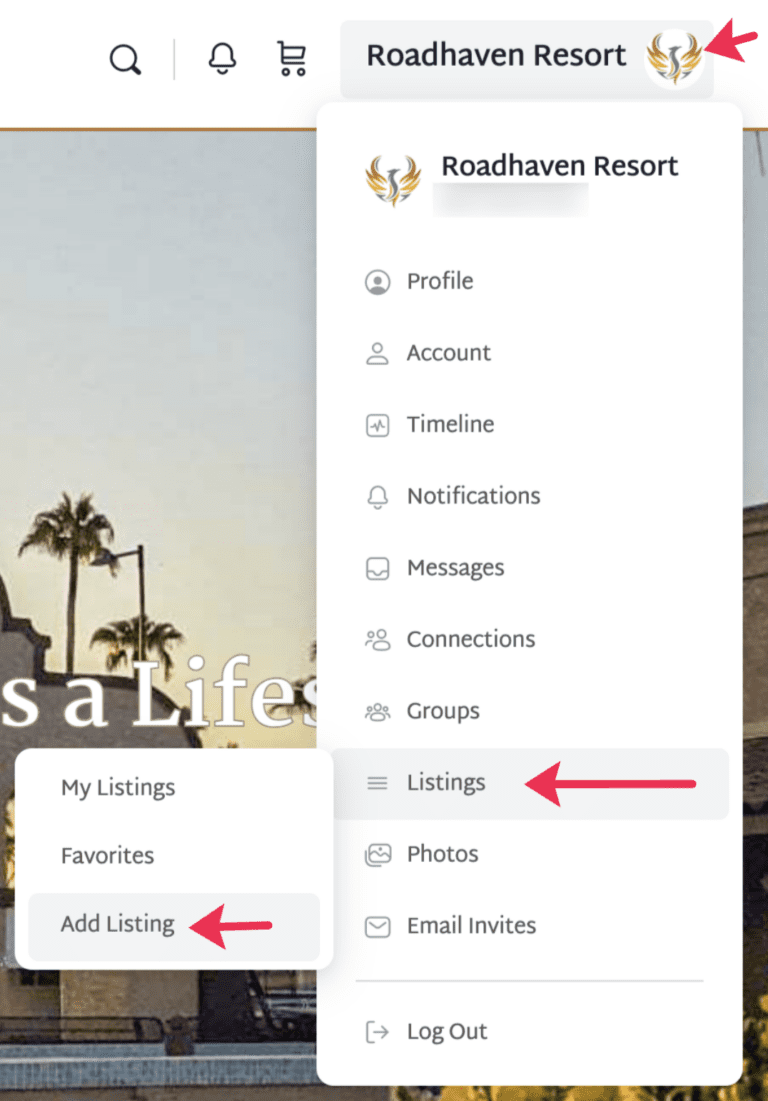Open Notifications menu entry
Image resolution: width=768 pixels, height=1101 pixels.
tap(475, 496)
